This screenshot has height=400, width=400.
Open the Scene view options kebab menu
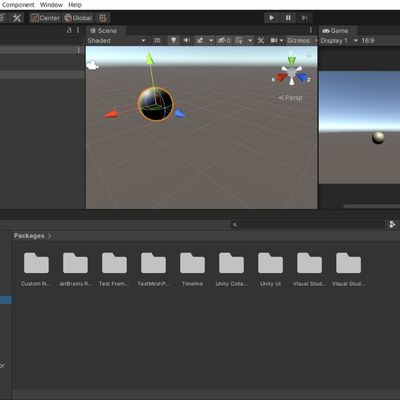[x=311, y=30]
